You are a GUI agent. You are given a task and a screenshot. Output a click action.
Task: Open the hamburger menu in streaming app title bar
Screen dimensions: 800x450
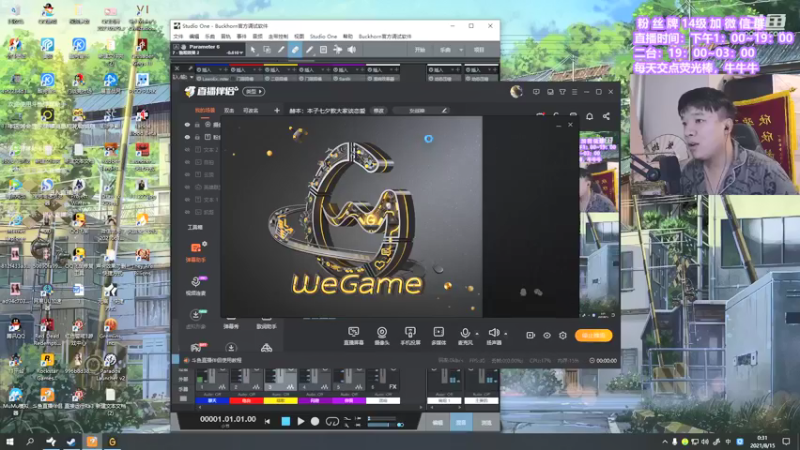574,92
